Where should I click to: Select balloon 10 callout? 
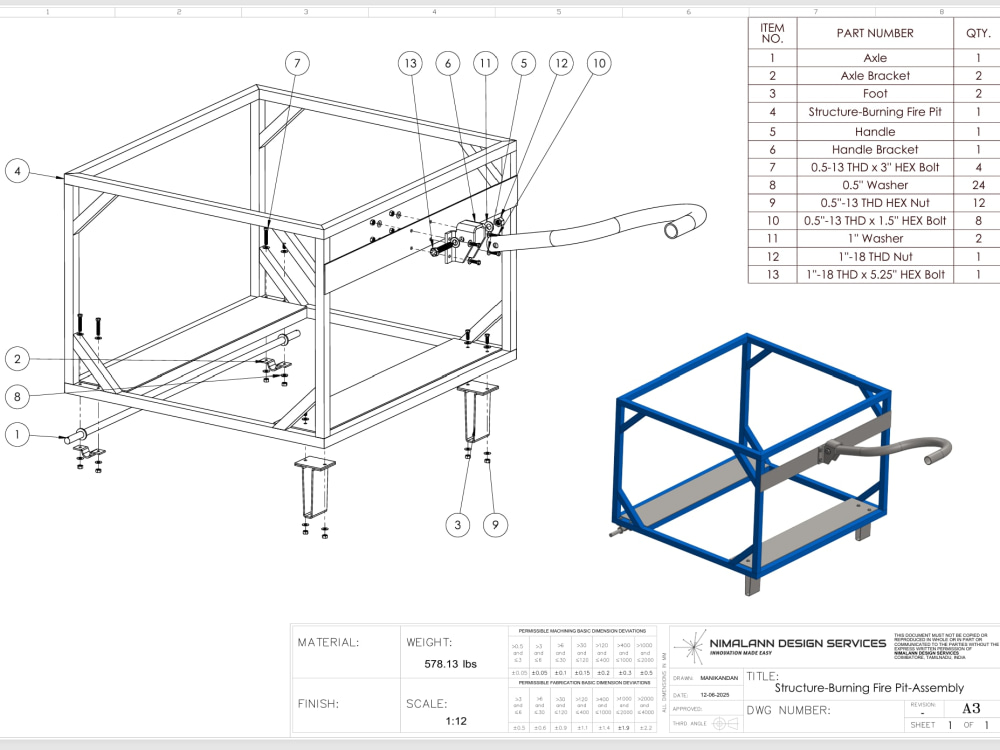click(599, 63)
